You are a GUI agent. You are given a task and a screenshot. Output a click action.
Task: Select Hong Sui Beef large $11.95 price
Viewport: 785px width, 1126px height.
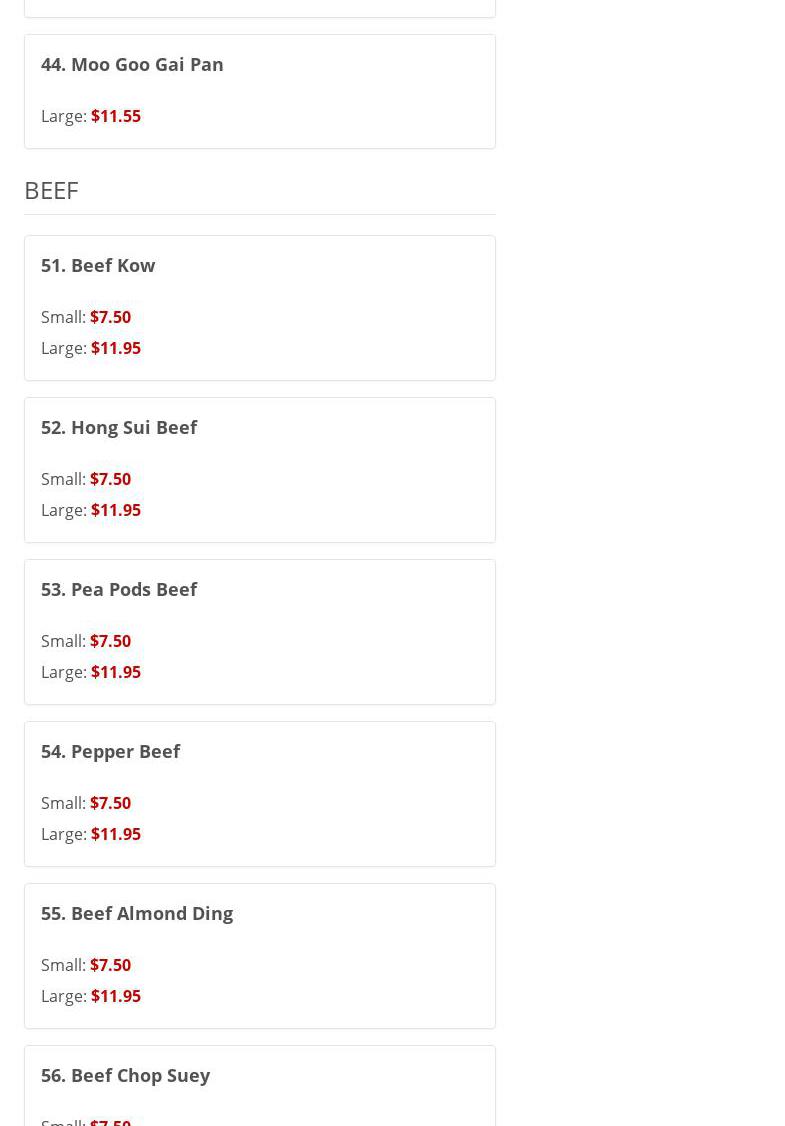click(x=115, y=510)
